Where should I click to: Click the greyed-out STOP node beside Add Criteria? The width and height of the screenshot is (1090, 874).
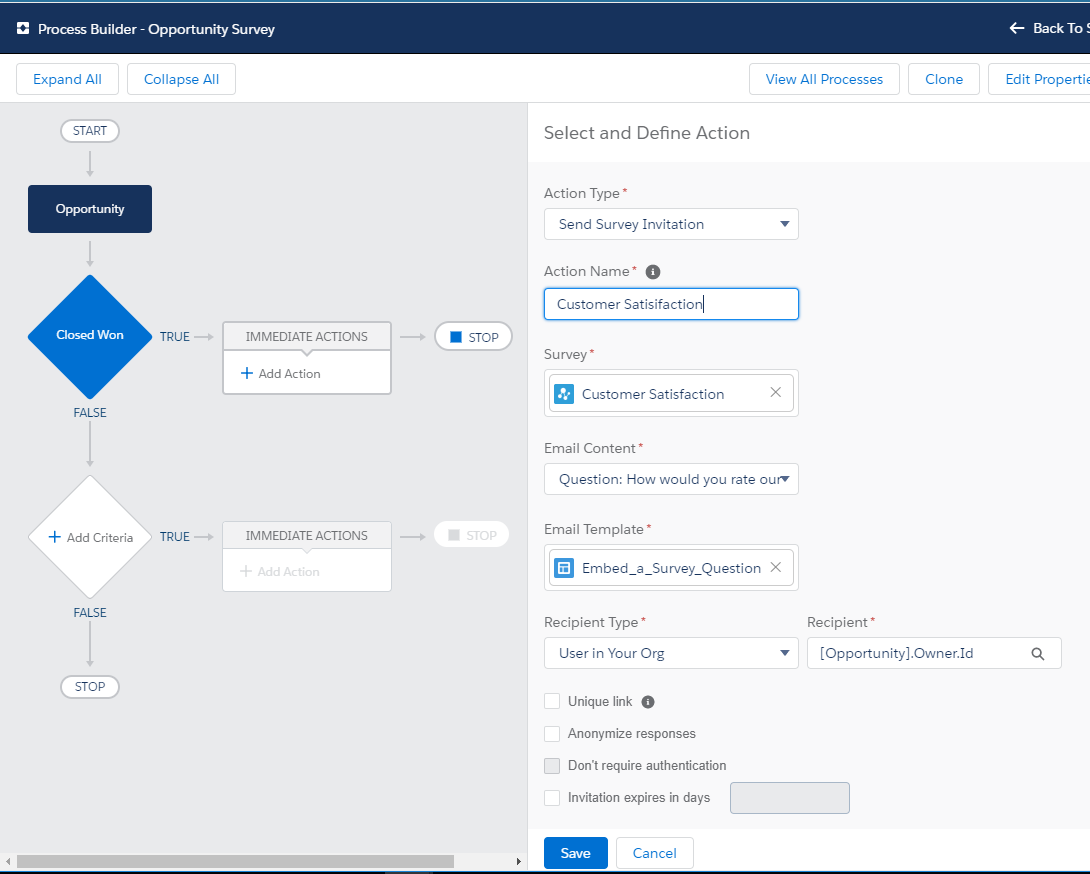[x=472, y=535]
